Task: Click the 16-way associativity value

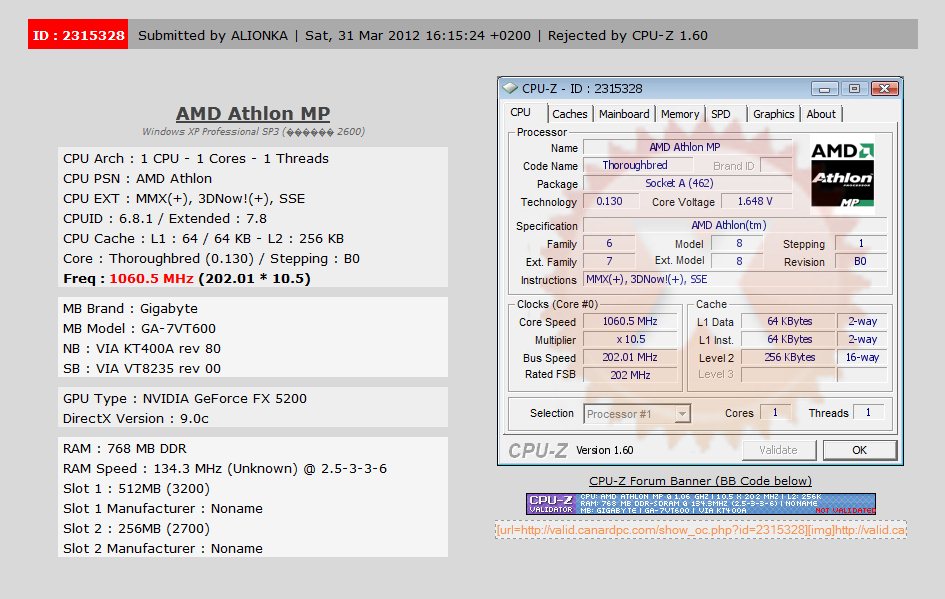Action: click(862, 357)
